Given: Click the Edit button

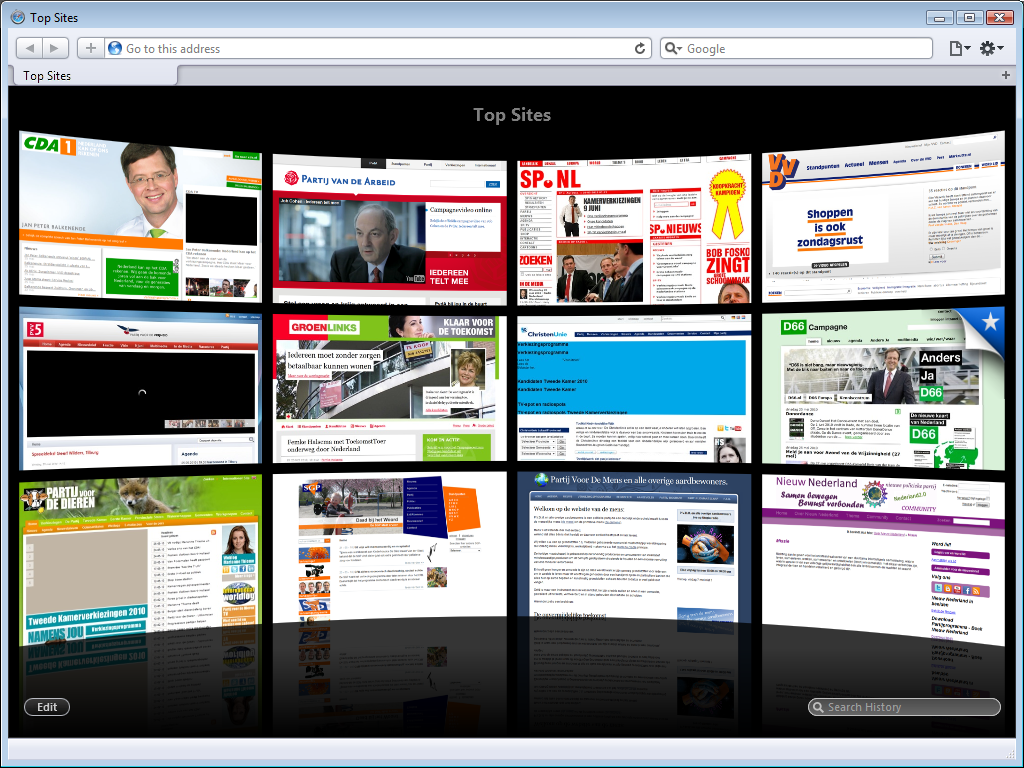Looking at the screenshot, I should pyautogui.click(x=47, y=707).
